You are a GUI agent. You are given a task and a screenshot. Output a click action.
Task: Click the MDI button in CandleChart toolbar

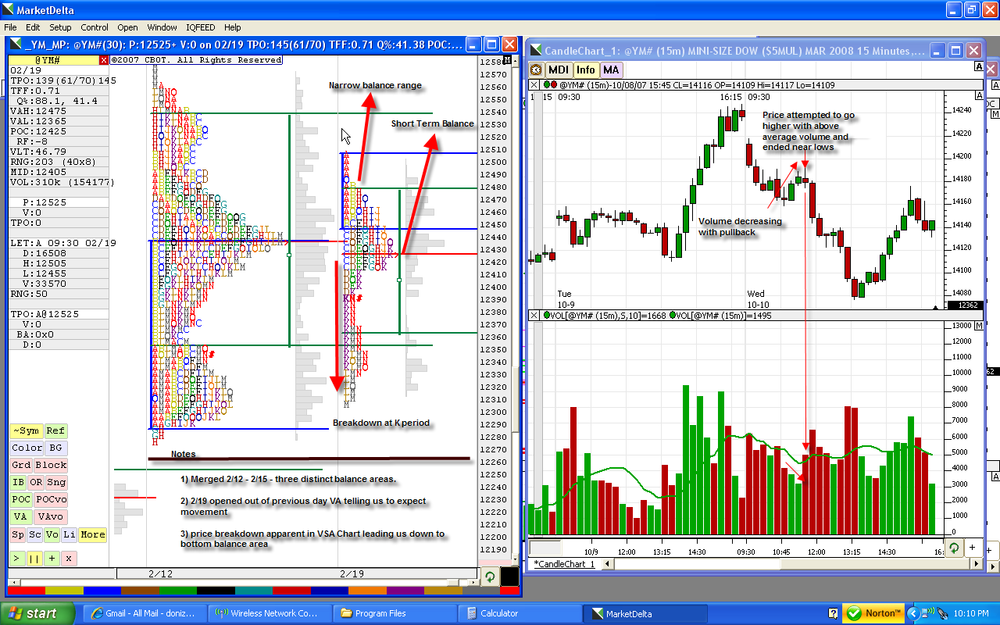558,70
